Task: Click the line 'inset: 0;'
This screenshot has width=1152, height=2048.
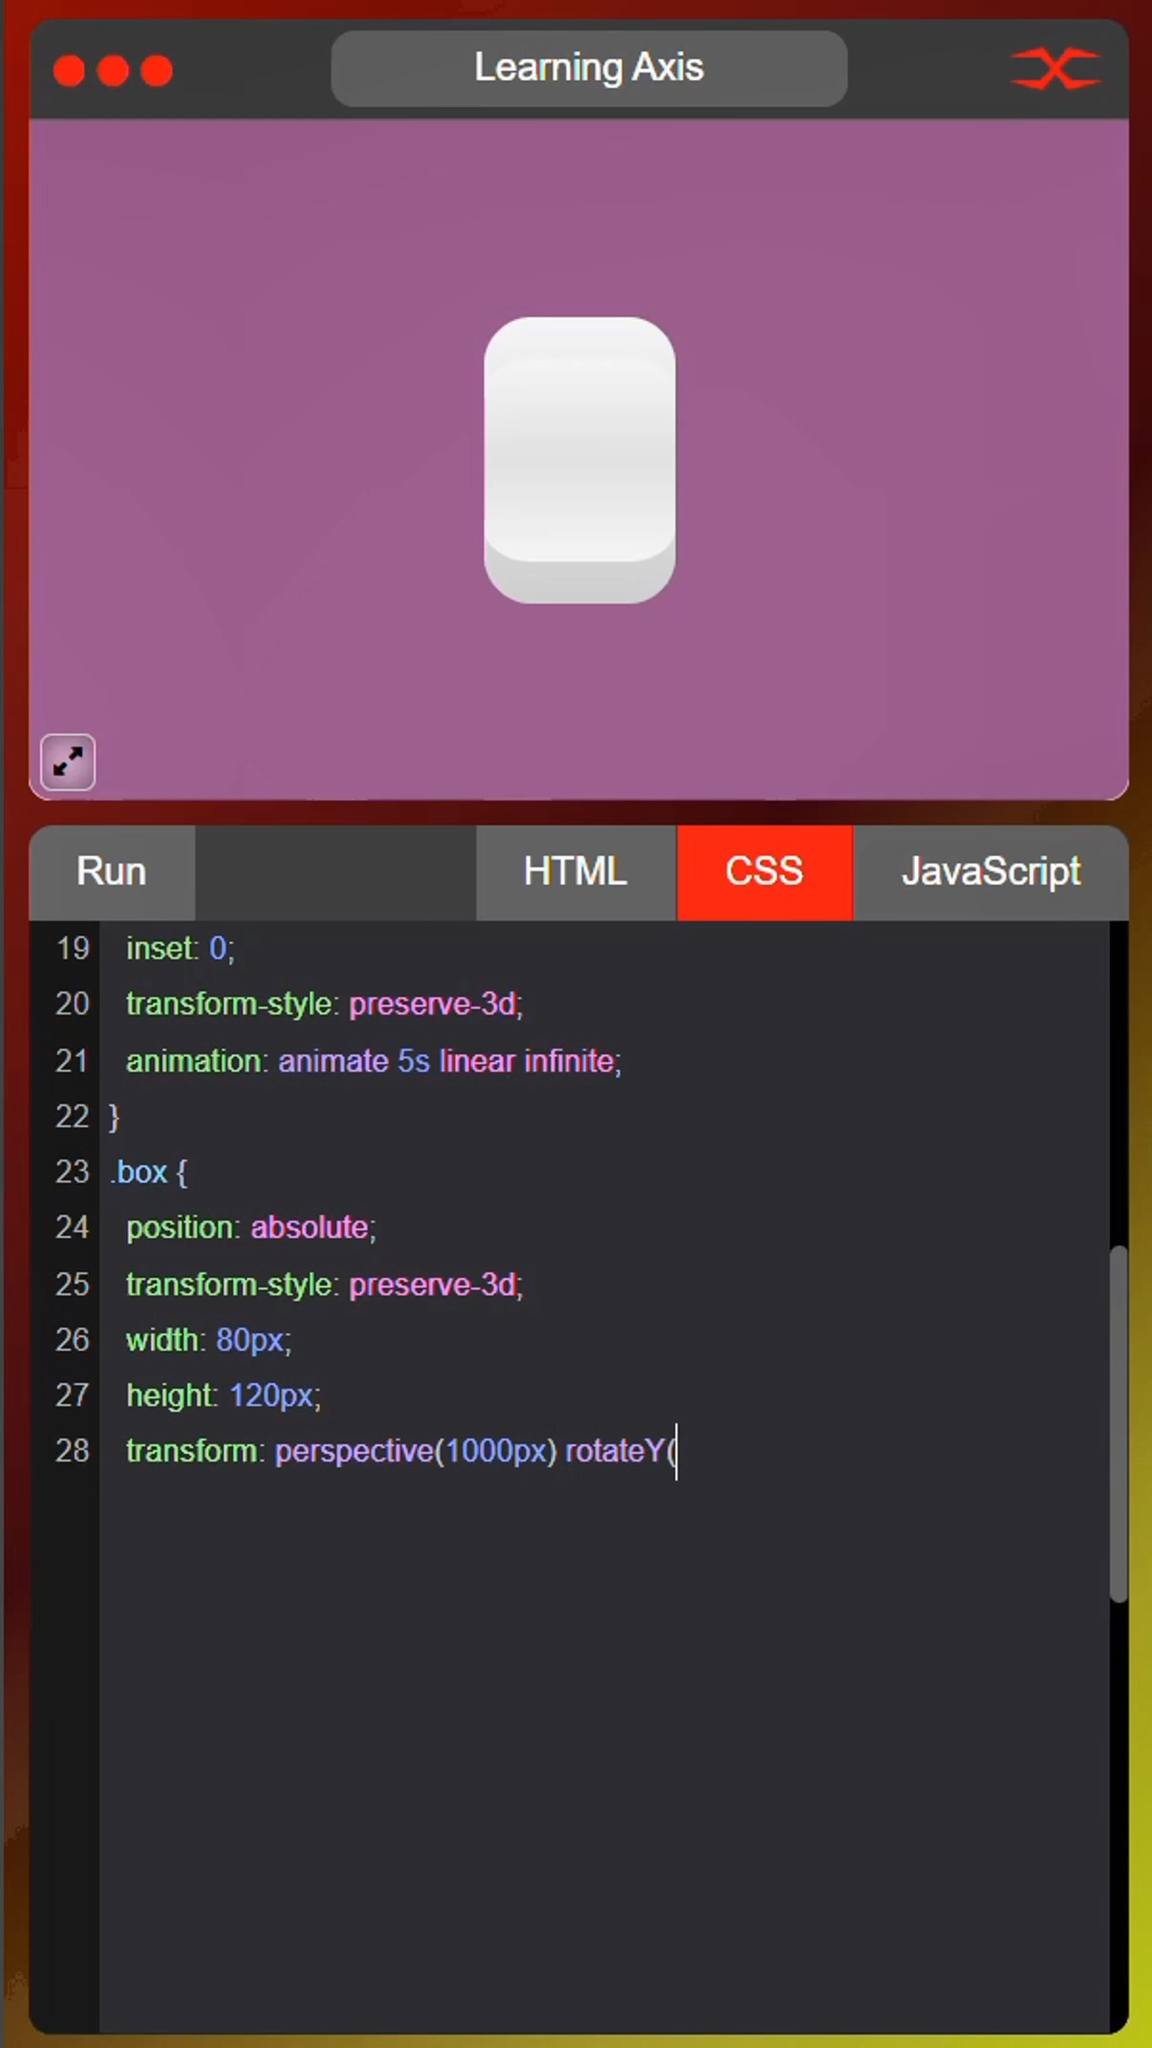Action: 180,948
